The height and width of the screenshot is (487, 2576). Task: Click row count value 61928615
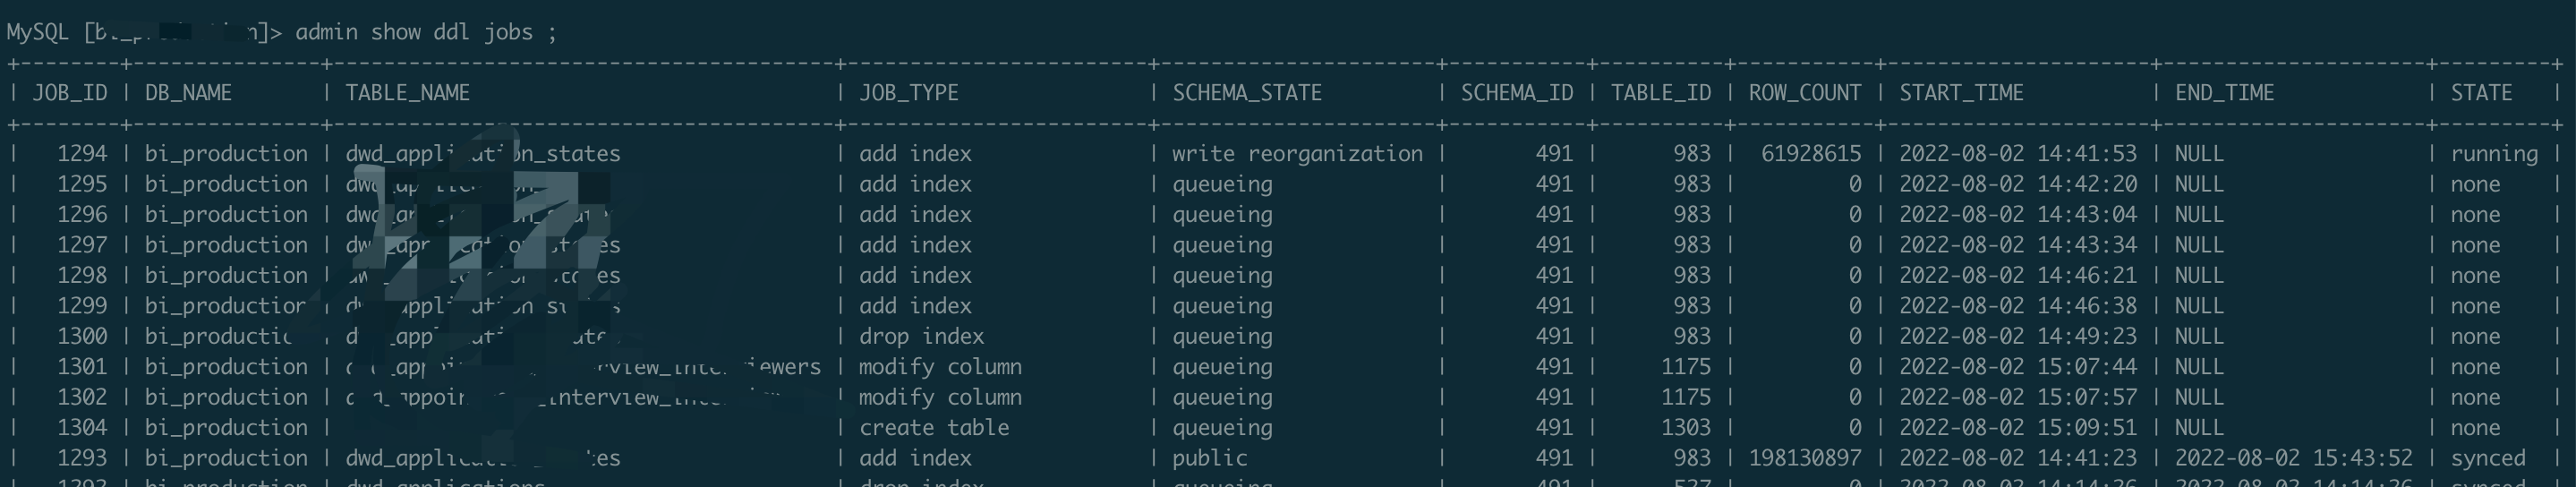click(1811, 154)
